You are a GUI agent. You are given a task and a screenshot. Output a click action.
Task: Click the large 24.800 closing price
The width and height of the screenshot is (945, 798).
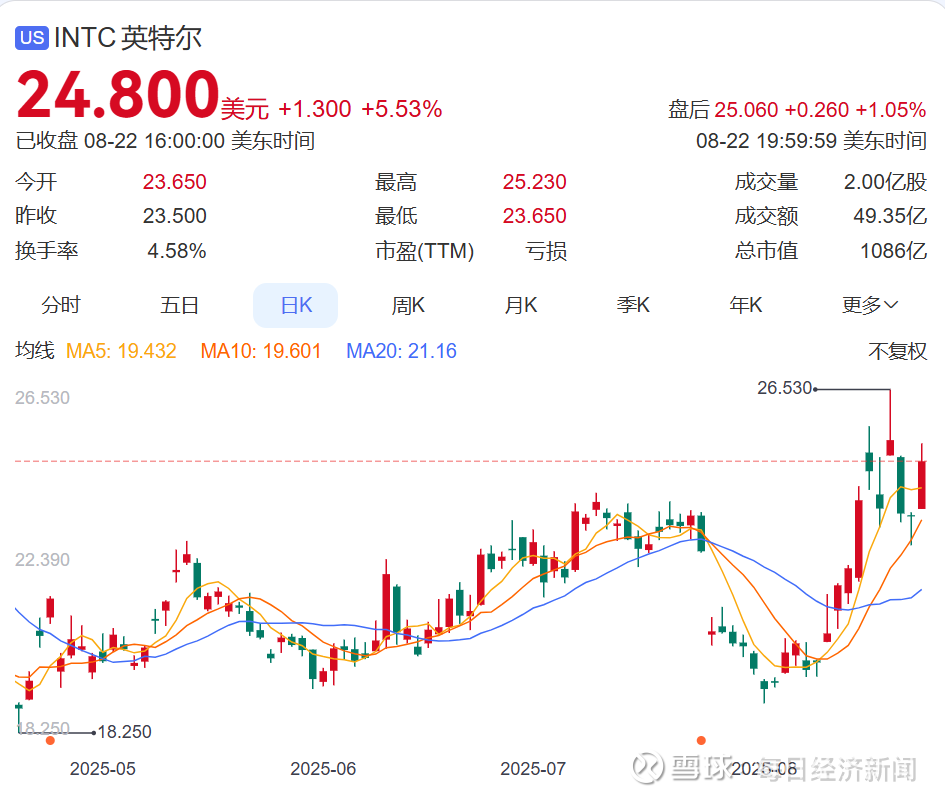click(x=118, y=95)
